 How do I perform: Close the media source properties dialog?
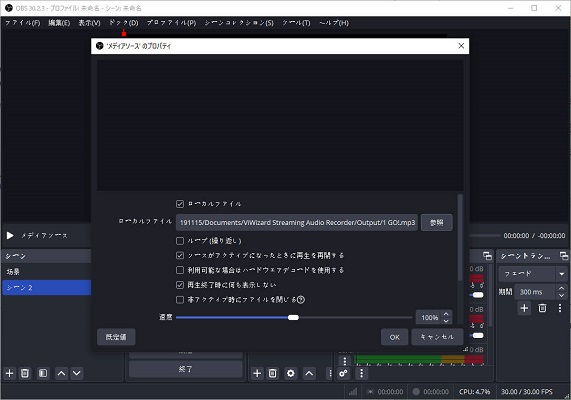pos(461,46)
